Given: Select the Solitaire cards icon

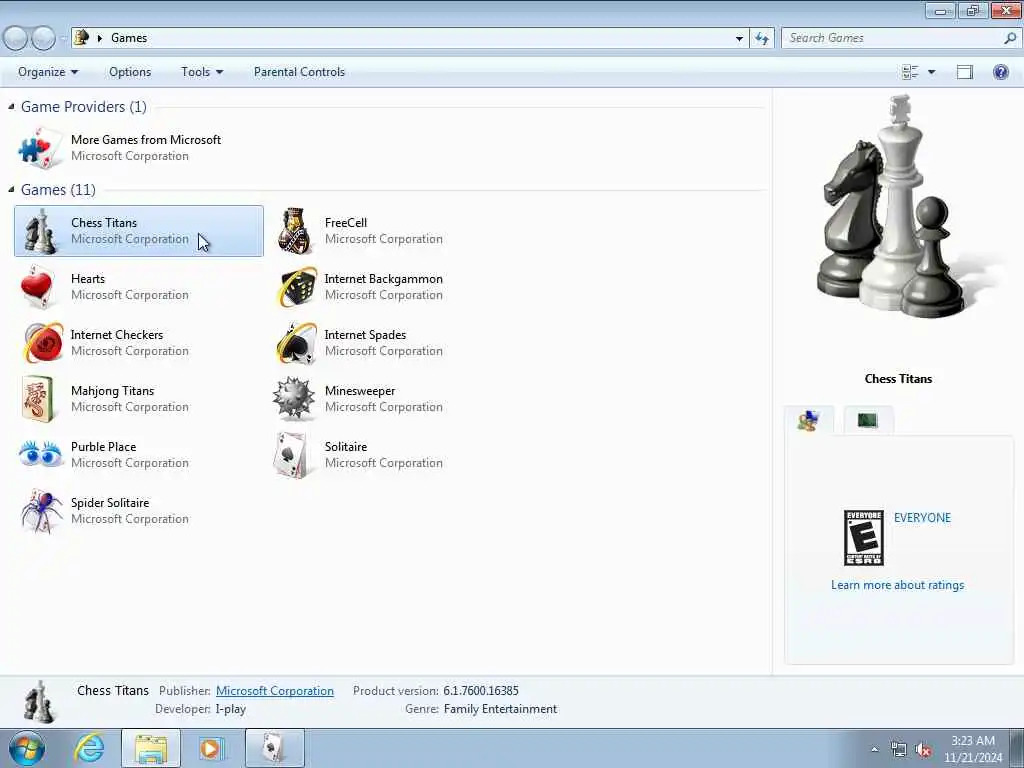Looking at the screenshot, I should (x=291, y=455).
